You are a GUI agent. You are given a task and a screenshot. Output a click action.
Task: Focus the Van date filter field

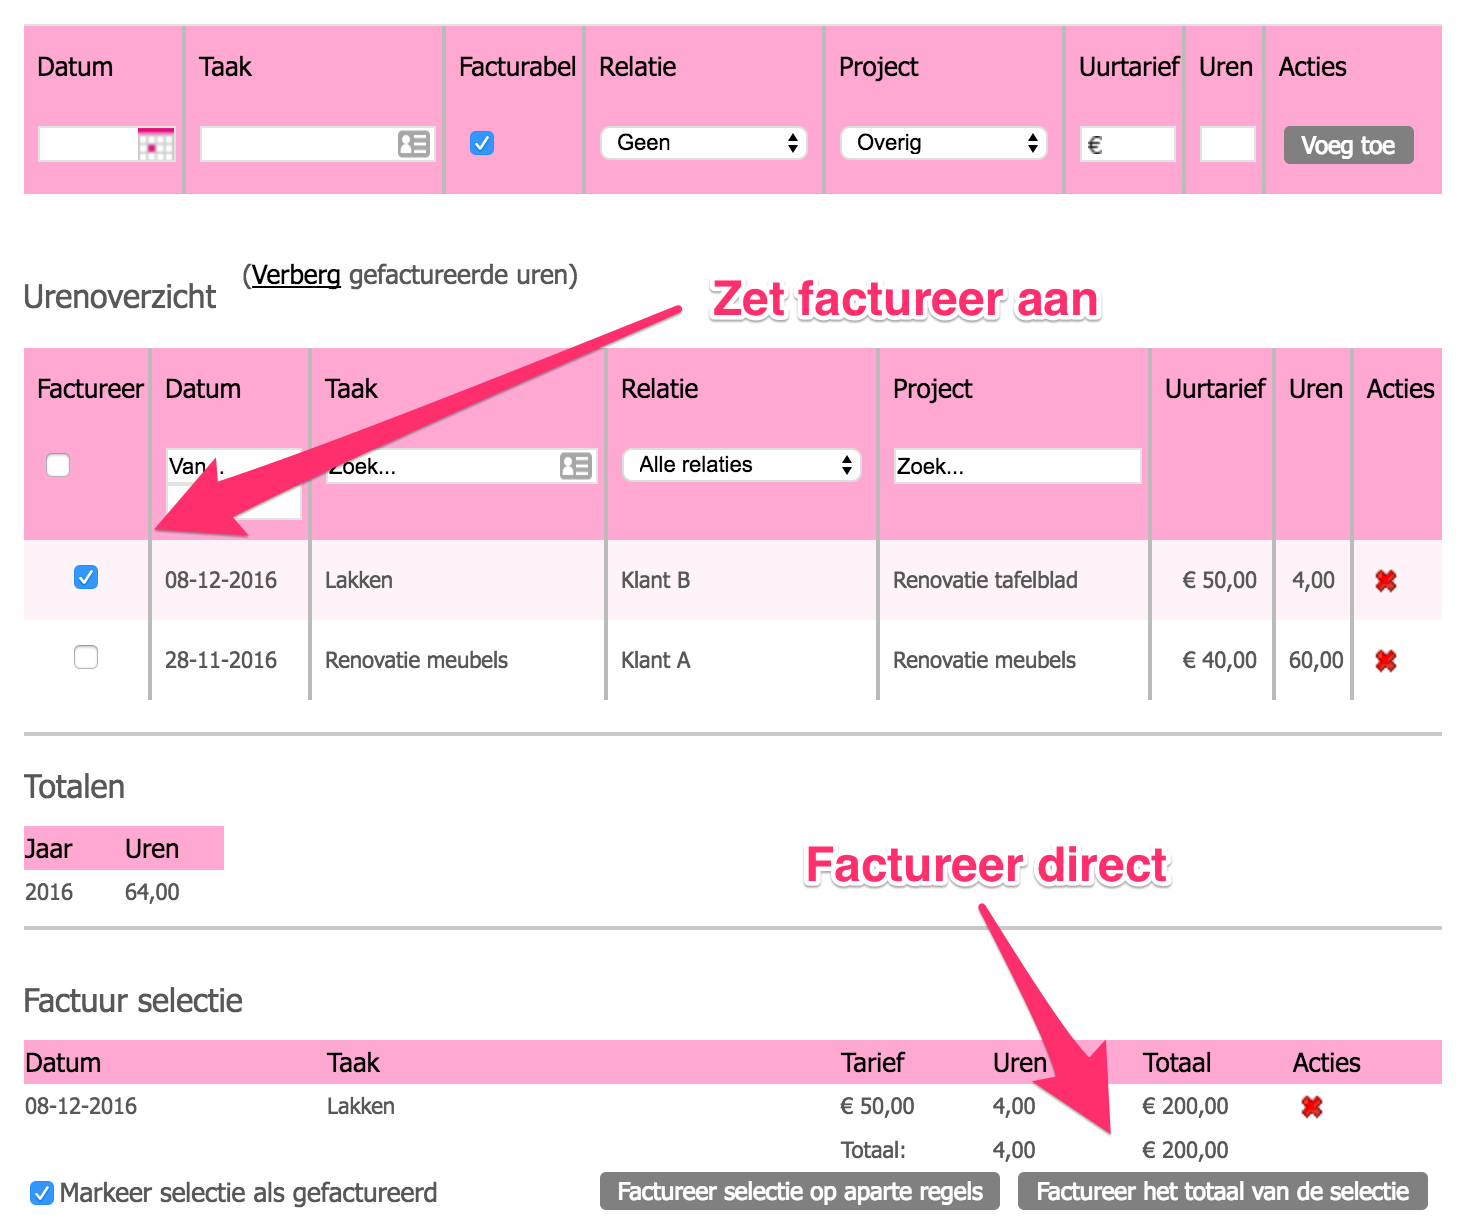233,466
